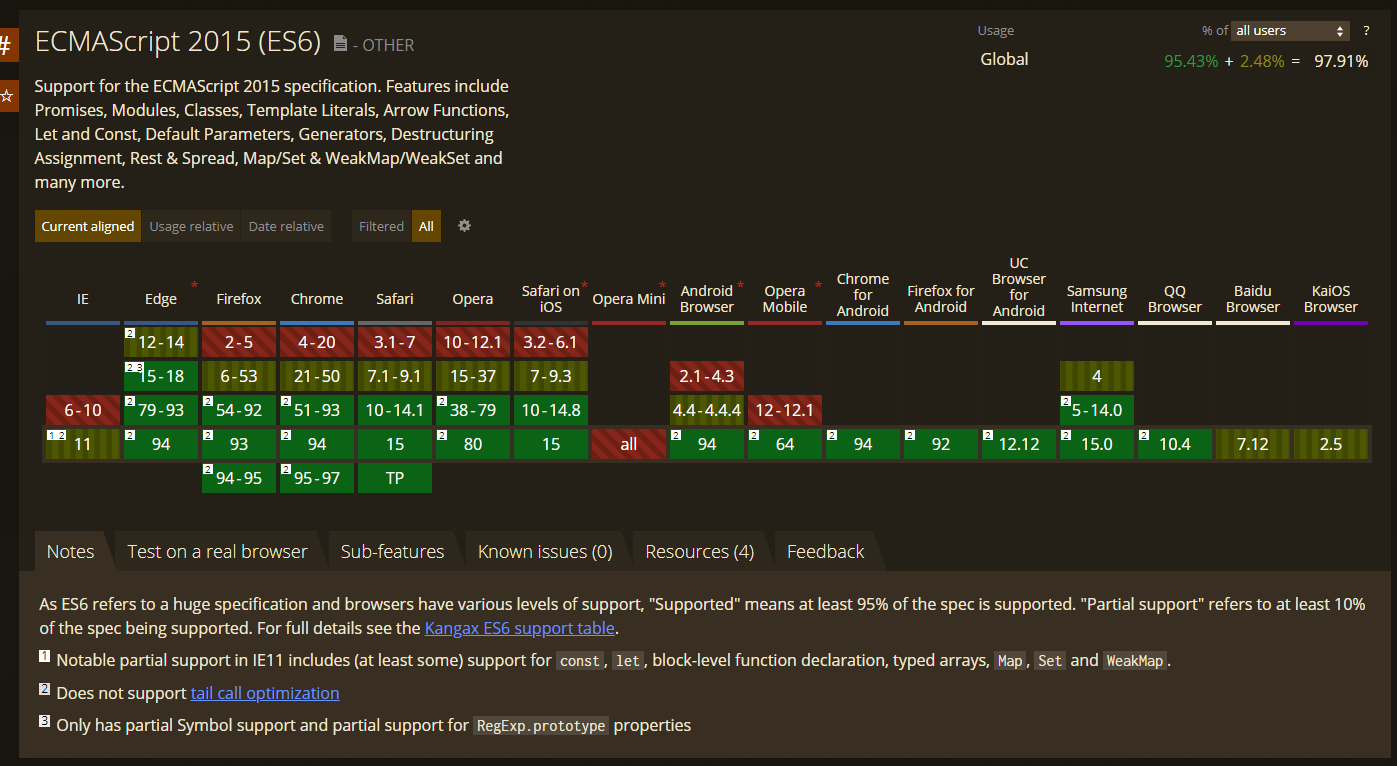Select the Opera Mobile 12-12.1 cell

pyautogui.click(x=785, y=410)
